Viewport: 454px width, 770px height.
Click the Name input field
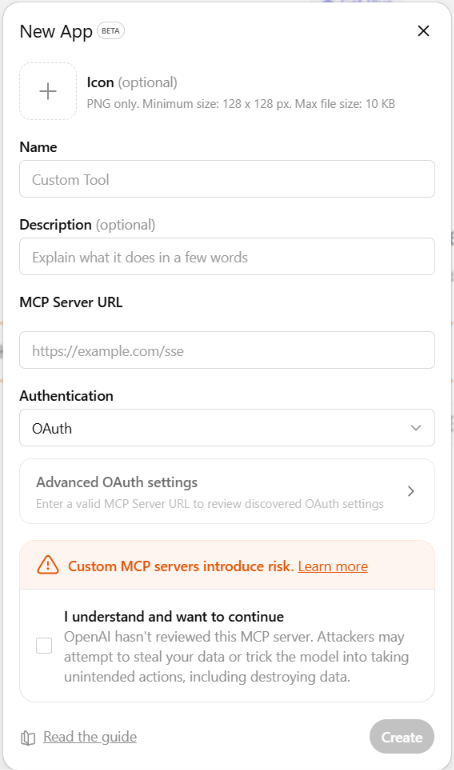pyautogui.click(x=227, y=179)
